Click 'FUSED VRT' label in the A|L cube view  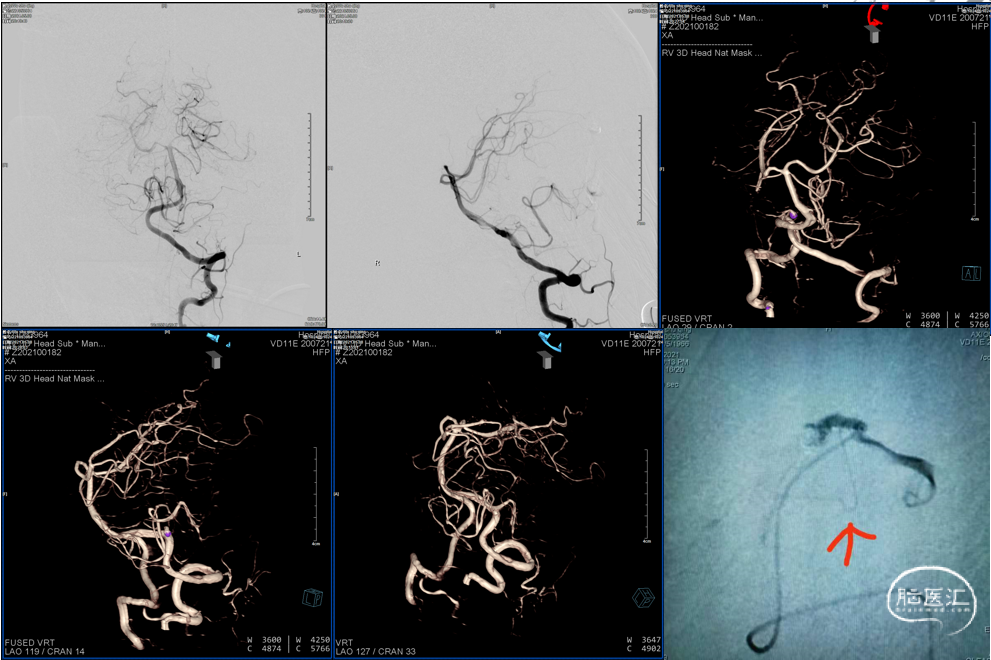click(x=686, y=319)
